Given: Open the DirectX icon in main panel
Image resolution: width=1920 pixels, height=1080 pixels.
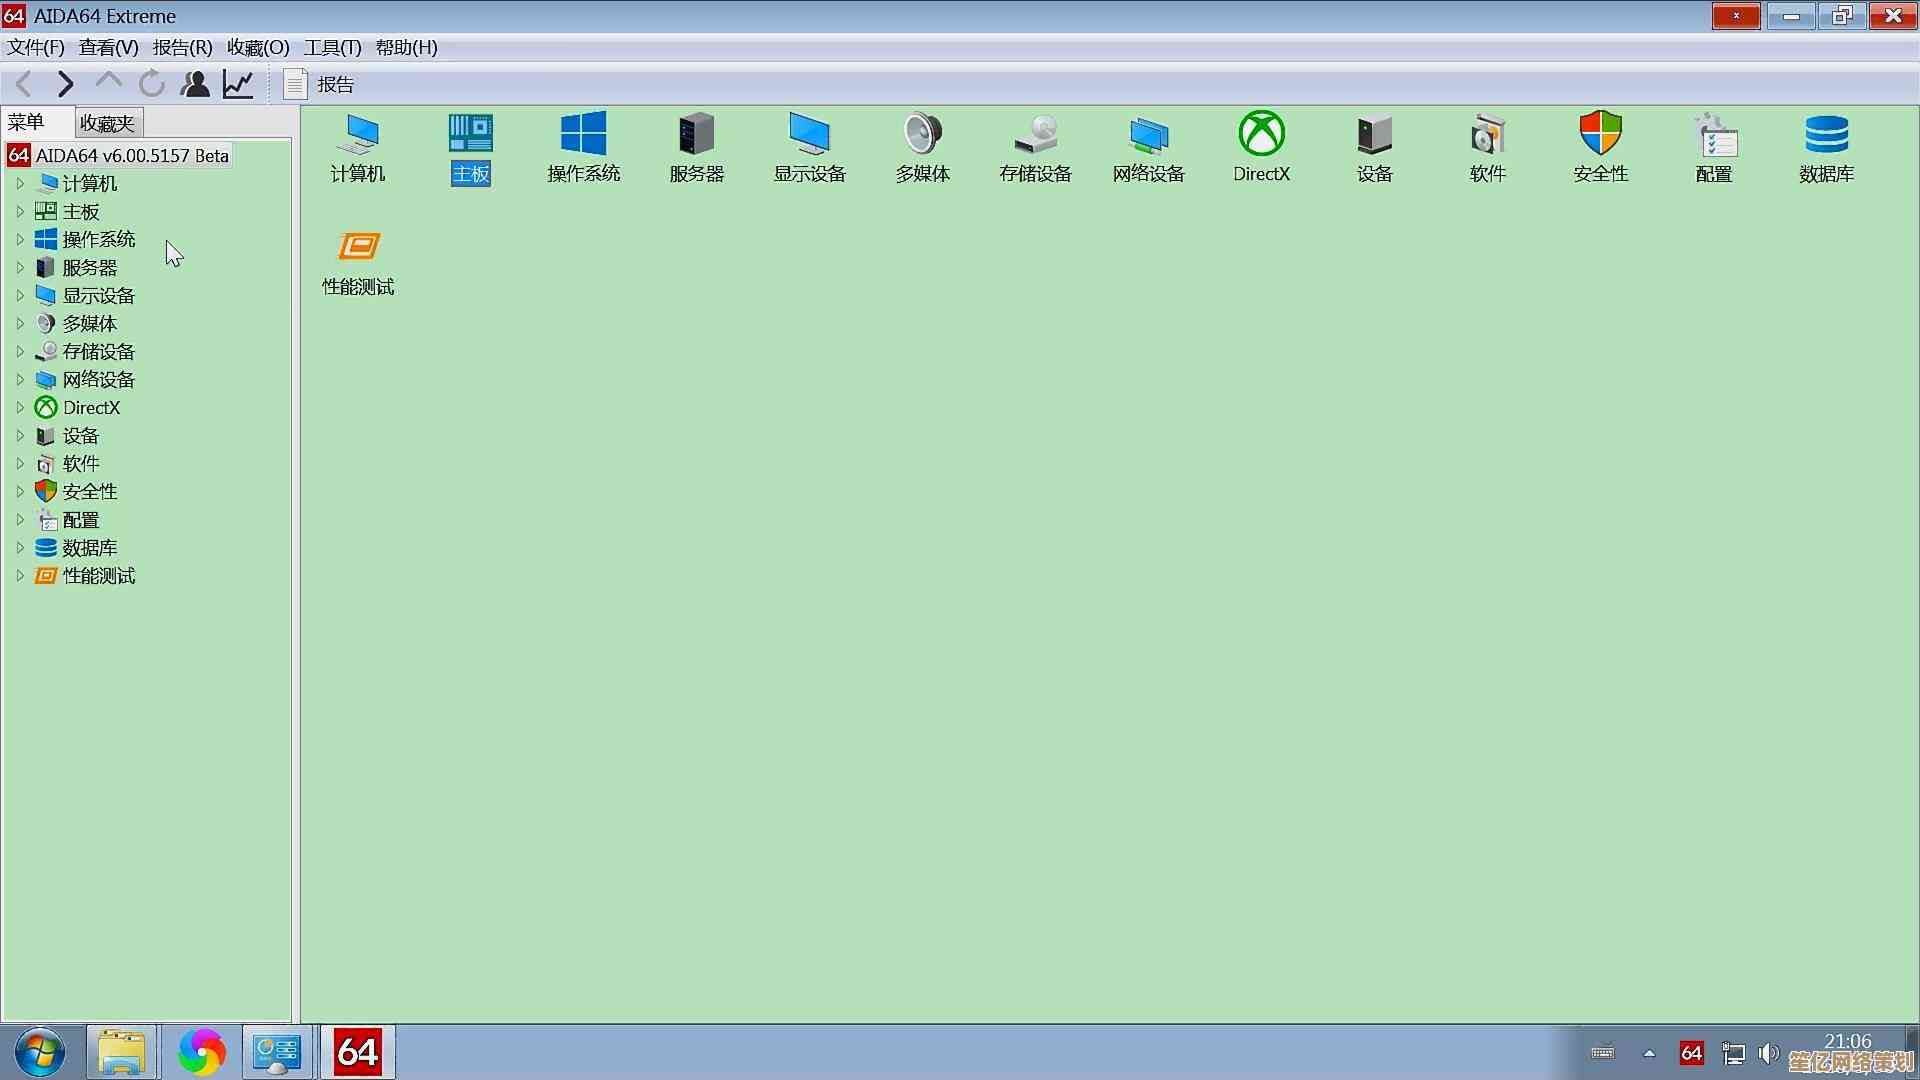Looking at the screenshot, I should pyautogui.click(x=1261, y=135).
